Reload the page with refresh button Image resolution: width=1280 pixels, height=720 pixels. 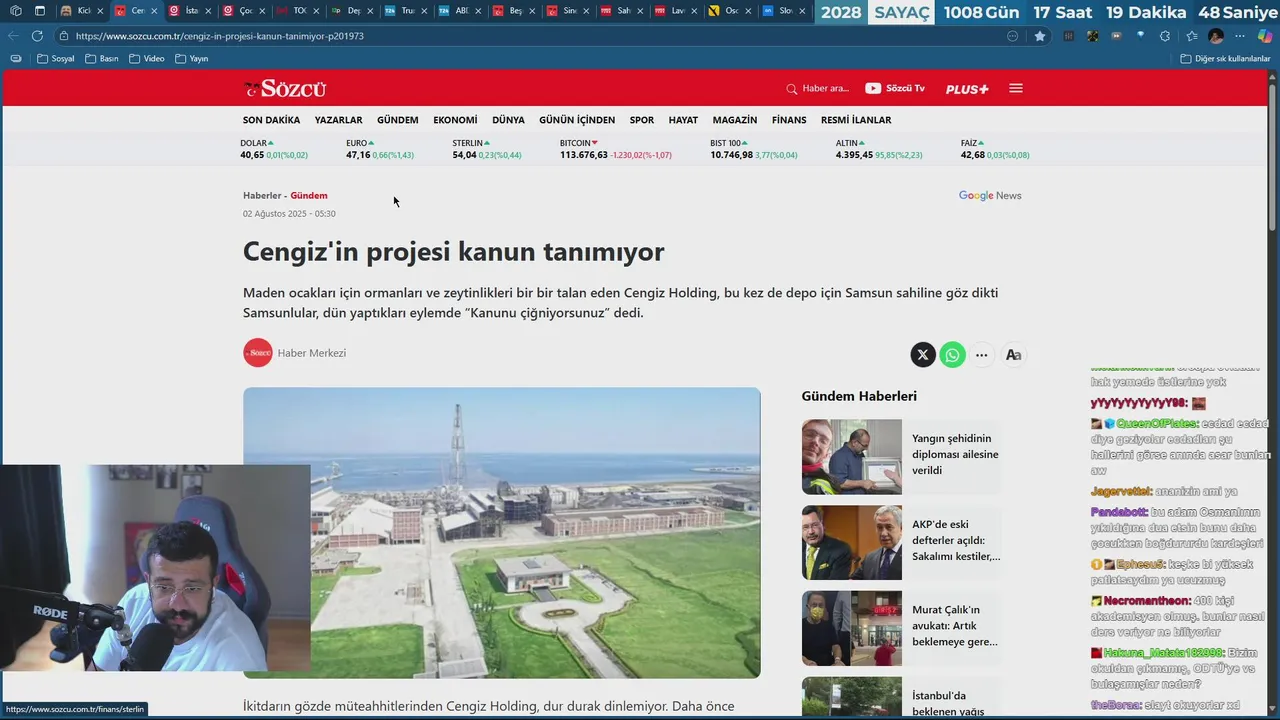coord(37,36)
